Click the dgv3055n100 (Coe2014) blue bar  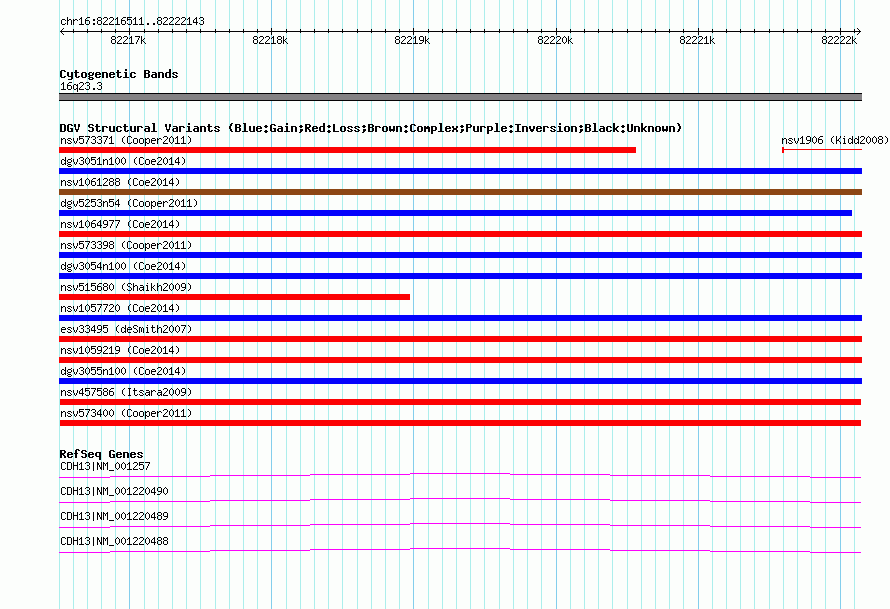(460, 381)
